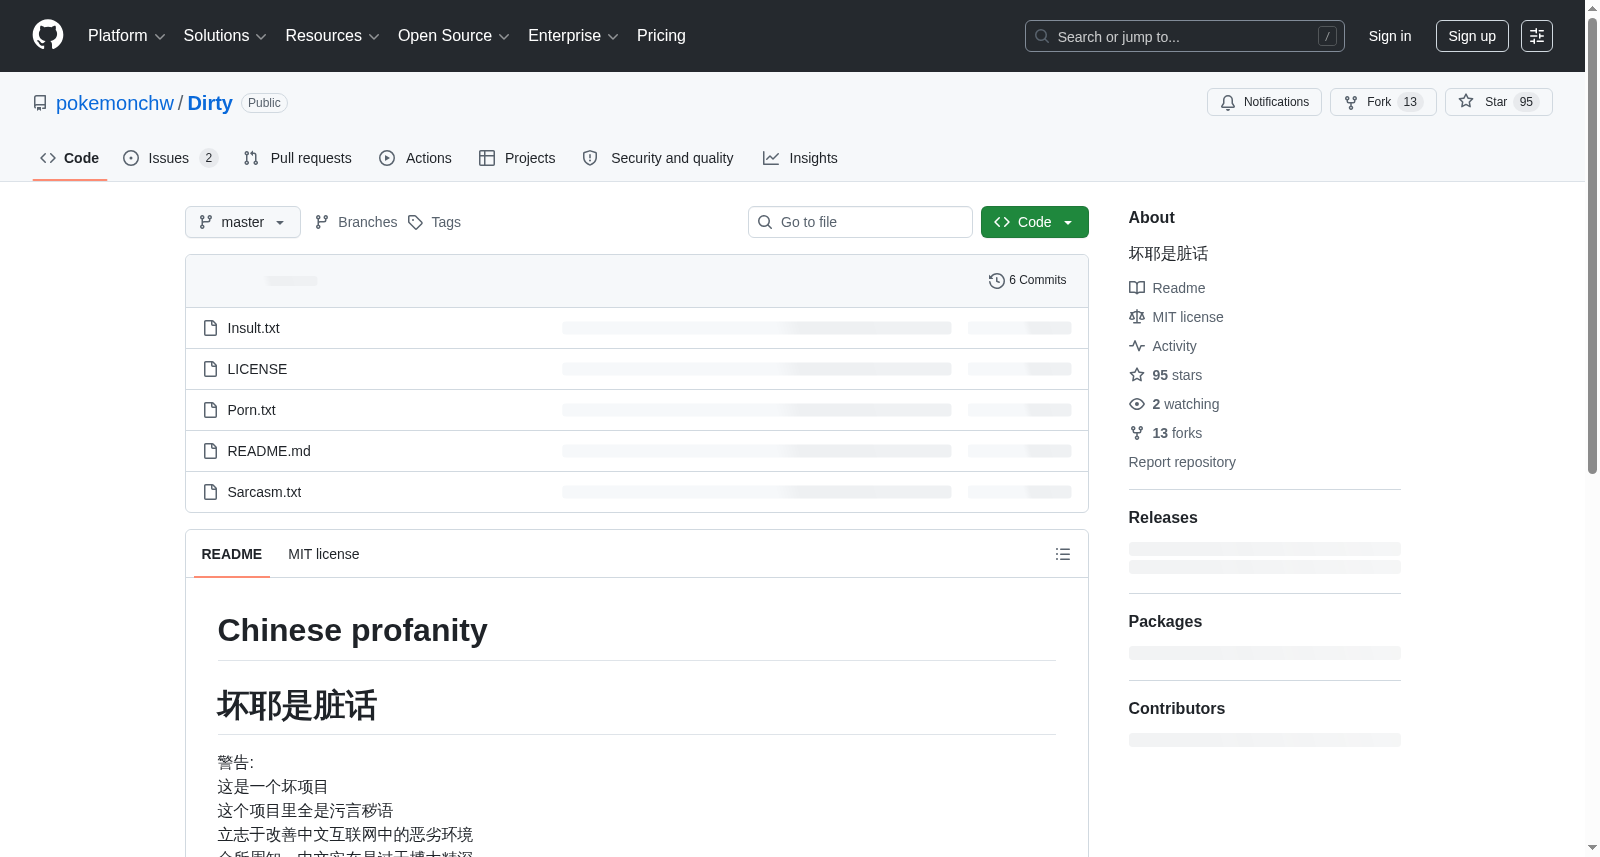Open the Sarcasm.txt file
Image resolution: width=1600 pixels, height=857 pixels.
tap(264, 492)
